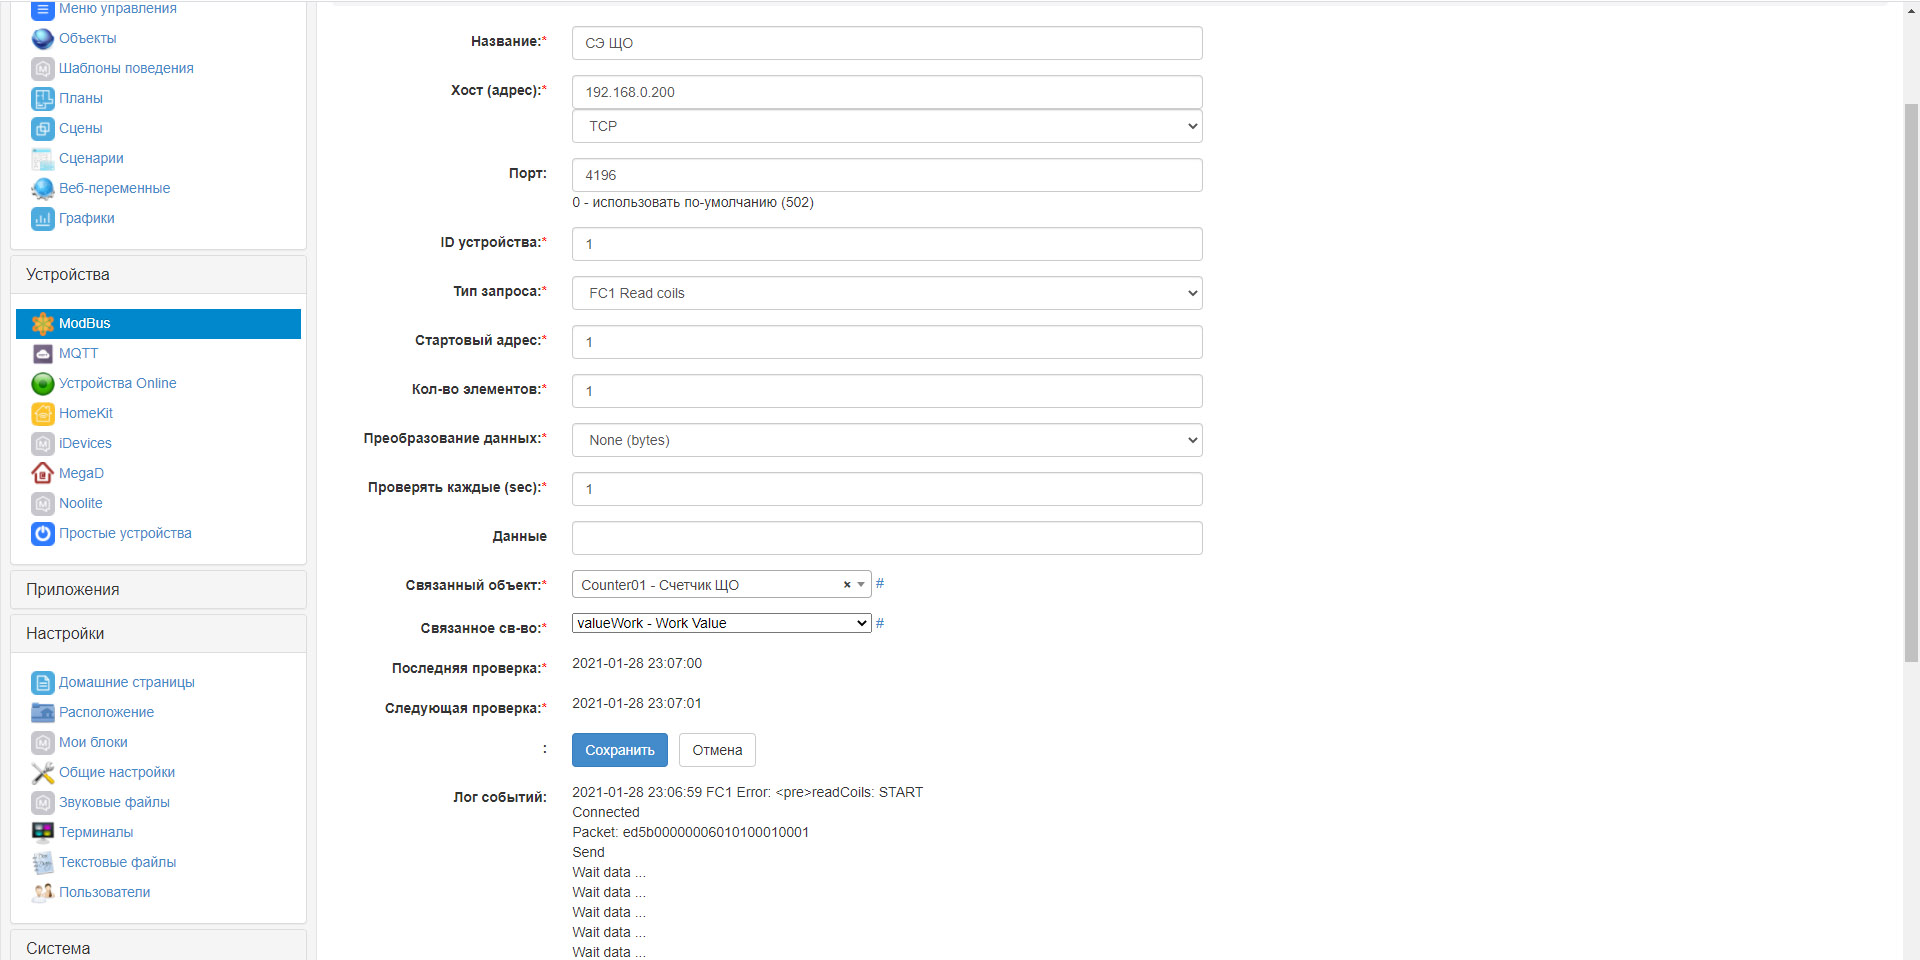
Task: Click the # link beside linked object
Action: 880,583
